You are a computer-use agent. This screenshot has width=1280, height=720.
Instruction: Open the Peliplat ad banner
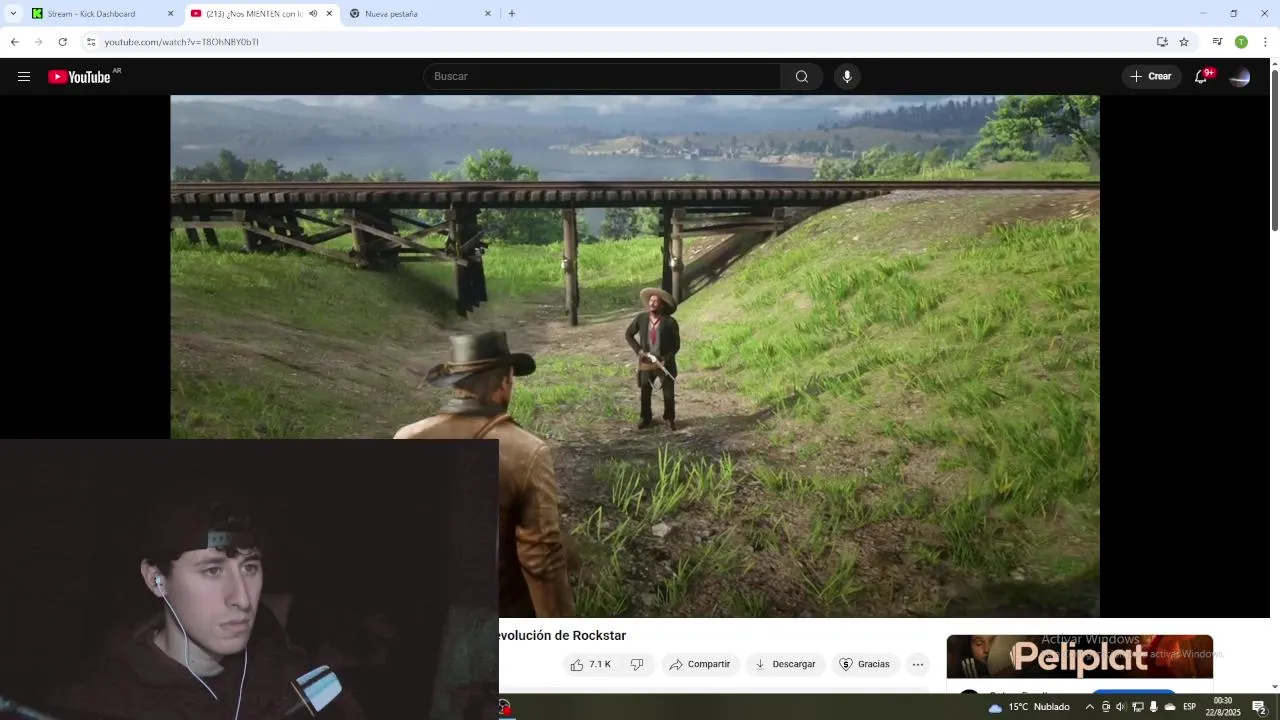pyautogui.click(x=1080, y=657)
